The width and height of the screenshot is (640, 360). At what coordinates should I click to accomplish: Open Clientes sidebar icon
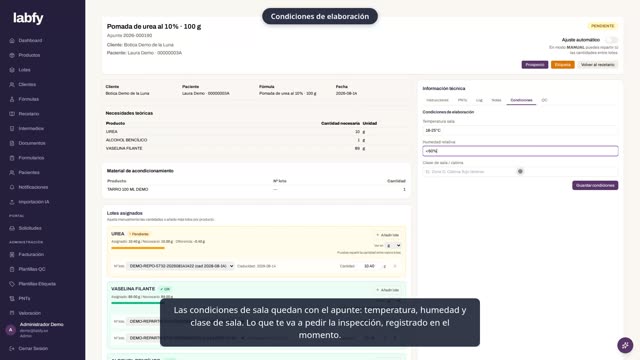click(x=12, y=85)
